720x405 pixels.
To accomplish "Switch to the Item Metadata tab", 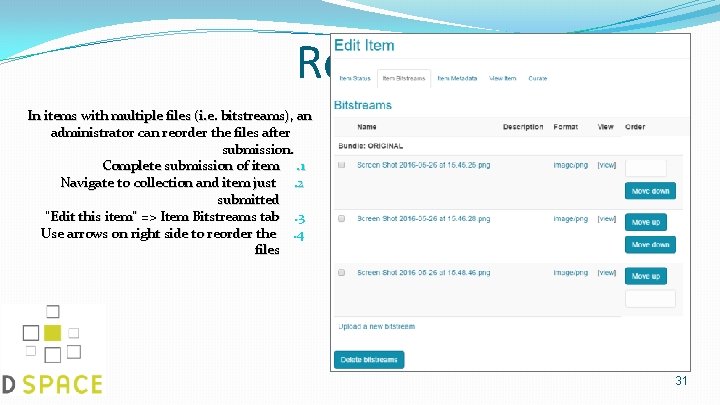I will (x=457, y=79).
